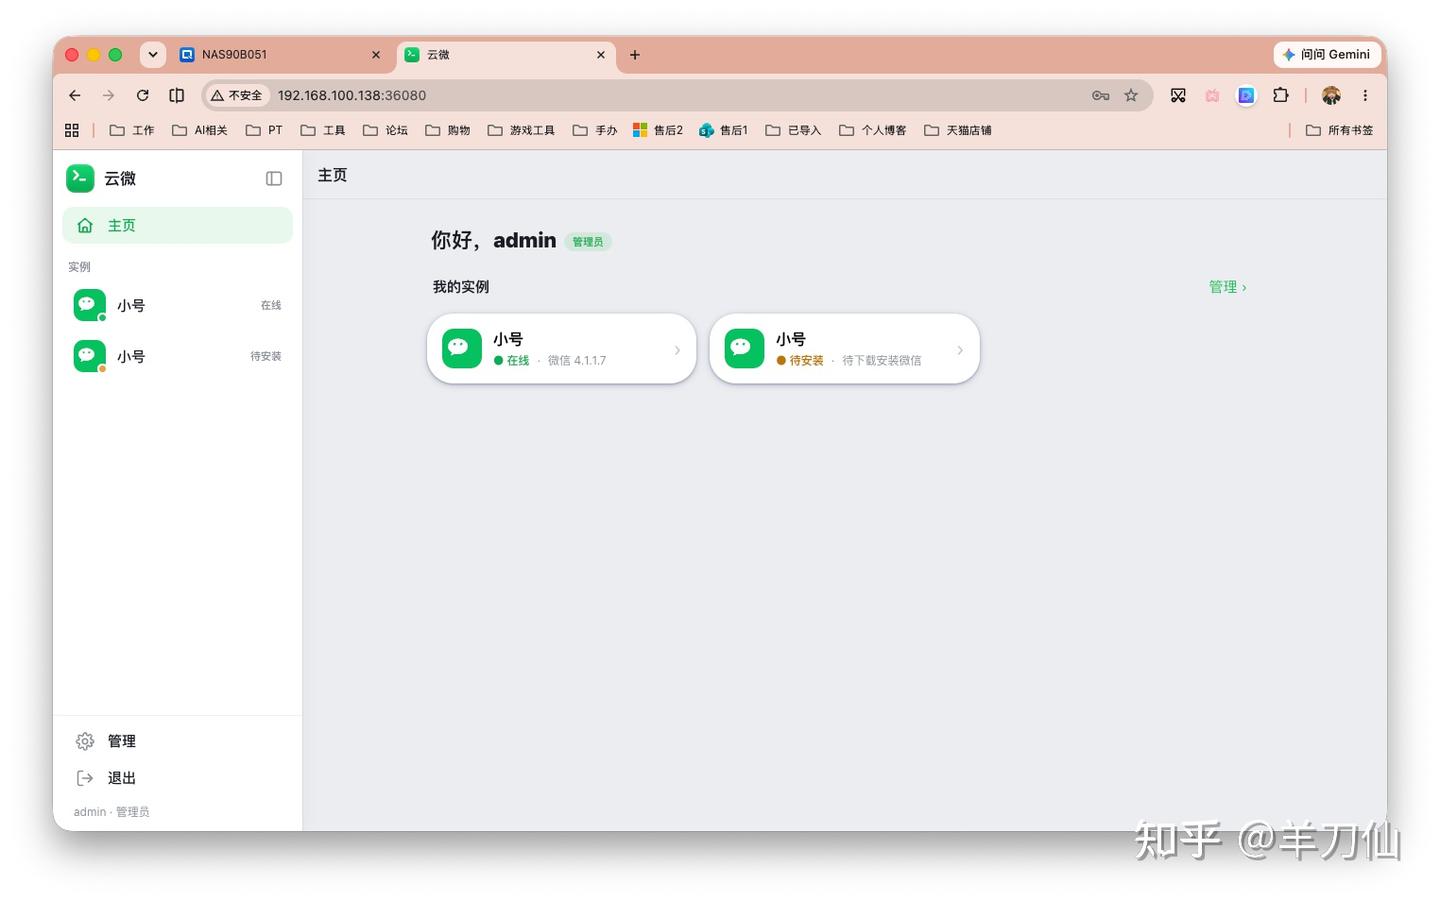The image size is (1440, 901).
Task: Click the 管理员 badge next to admin
Action: pyautogui.click(x=588, y=242)
